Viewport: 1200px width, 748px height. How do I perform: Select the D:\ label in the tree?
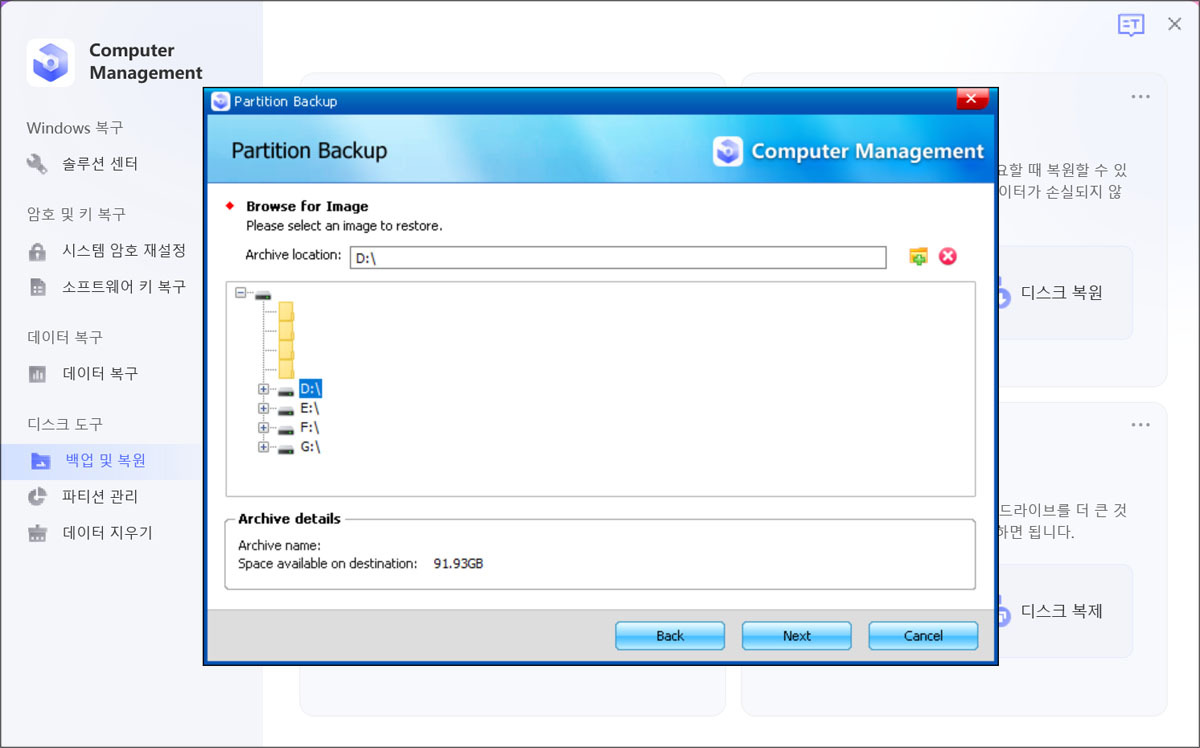coord(310,388)
